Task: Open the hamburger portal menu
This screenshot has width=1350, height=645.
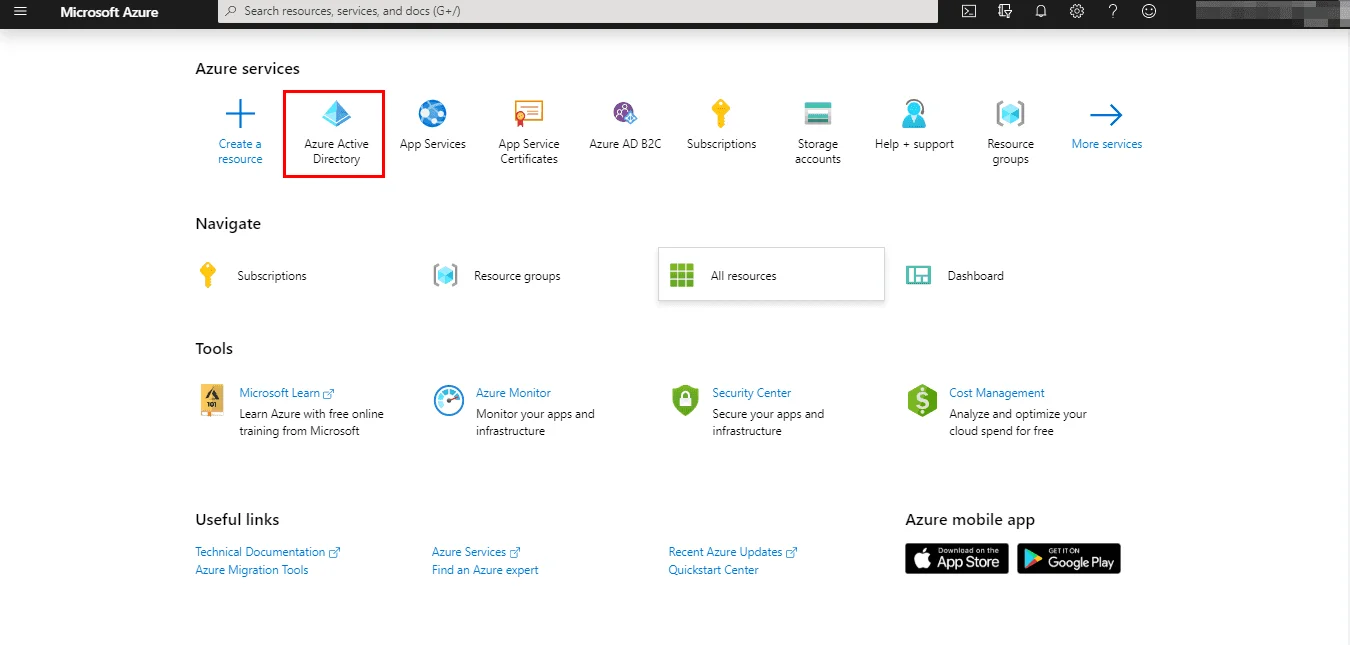Action: (x=20, y=11)
